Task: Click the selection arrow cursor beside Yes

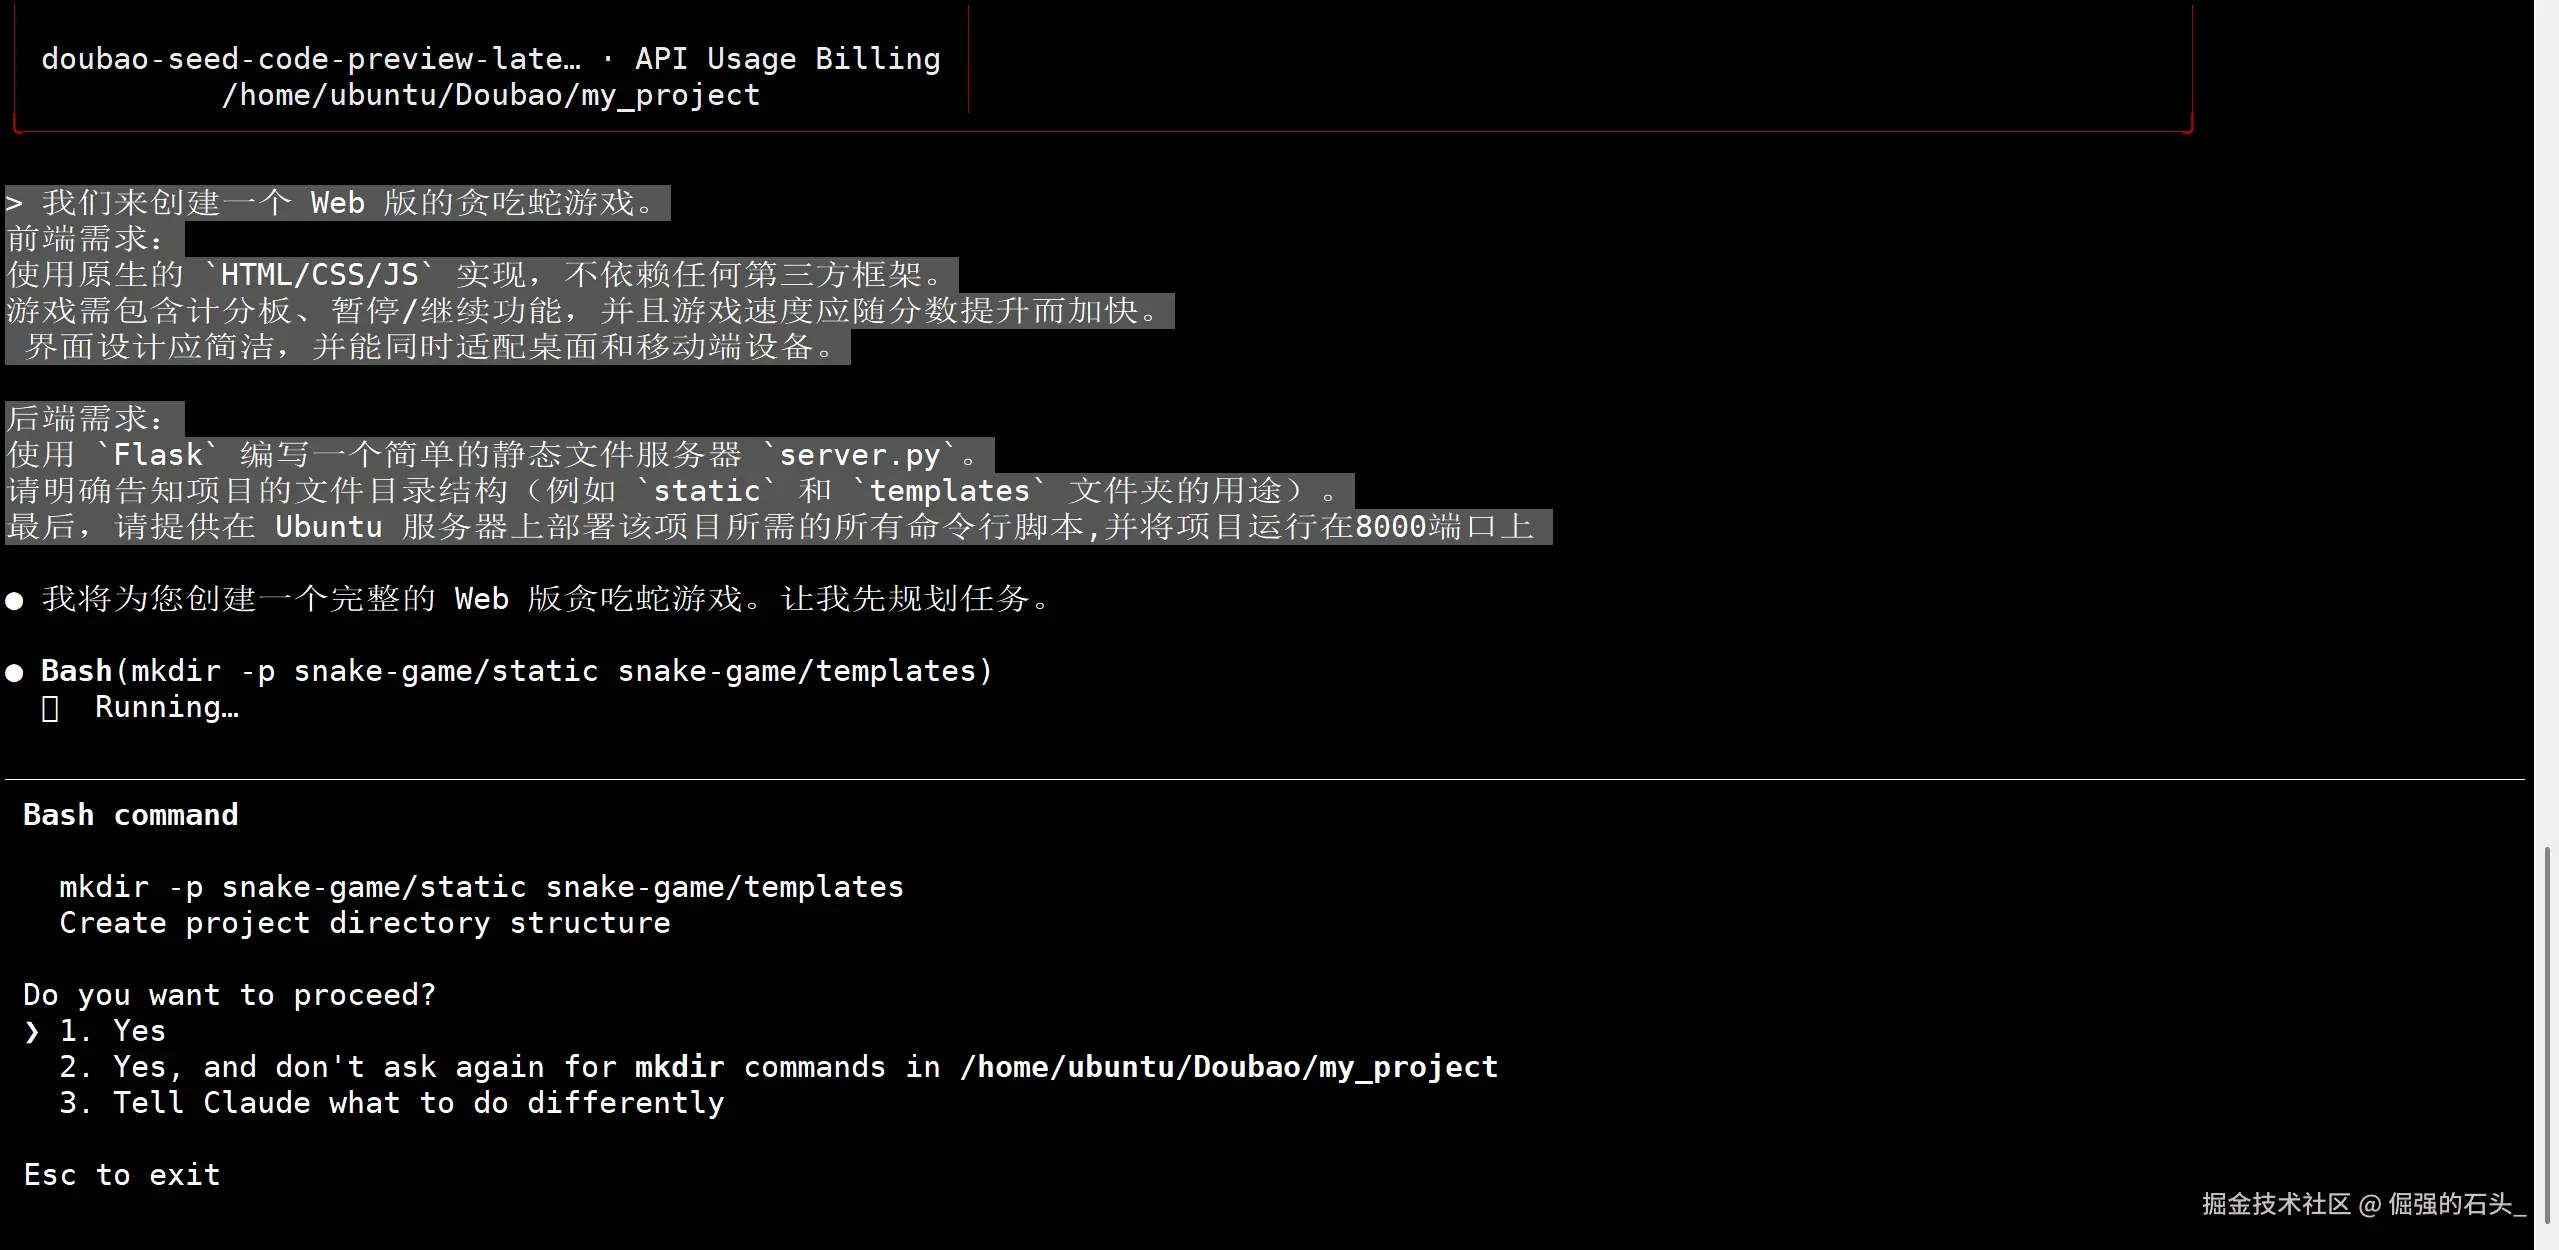Action: point(32,1031)
